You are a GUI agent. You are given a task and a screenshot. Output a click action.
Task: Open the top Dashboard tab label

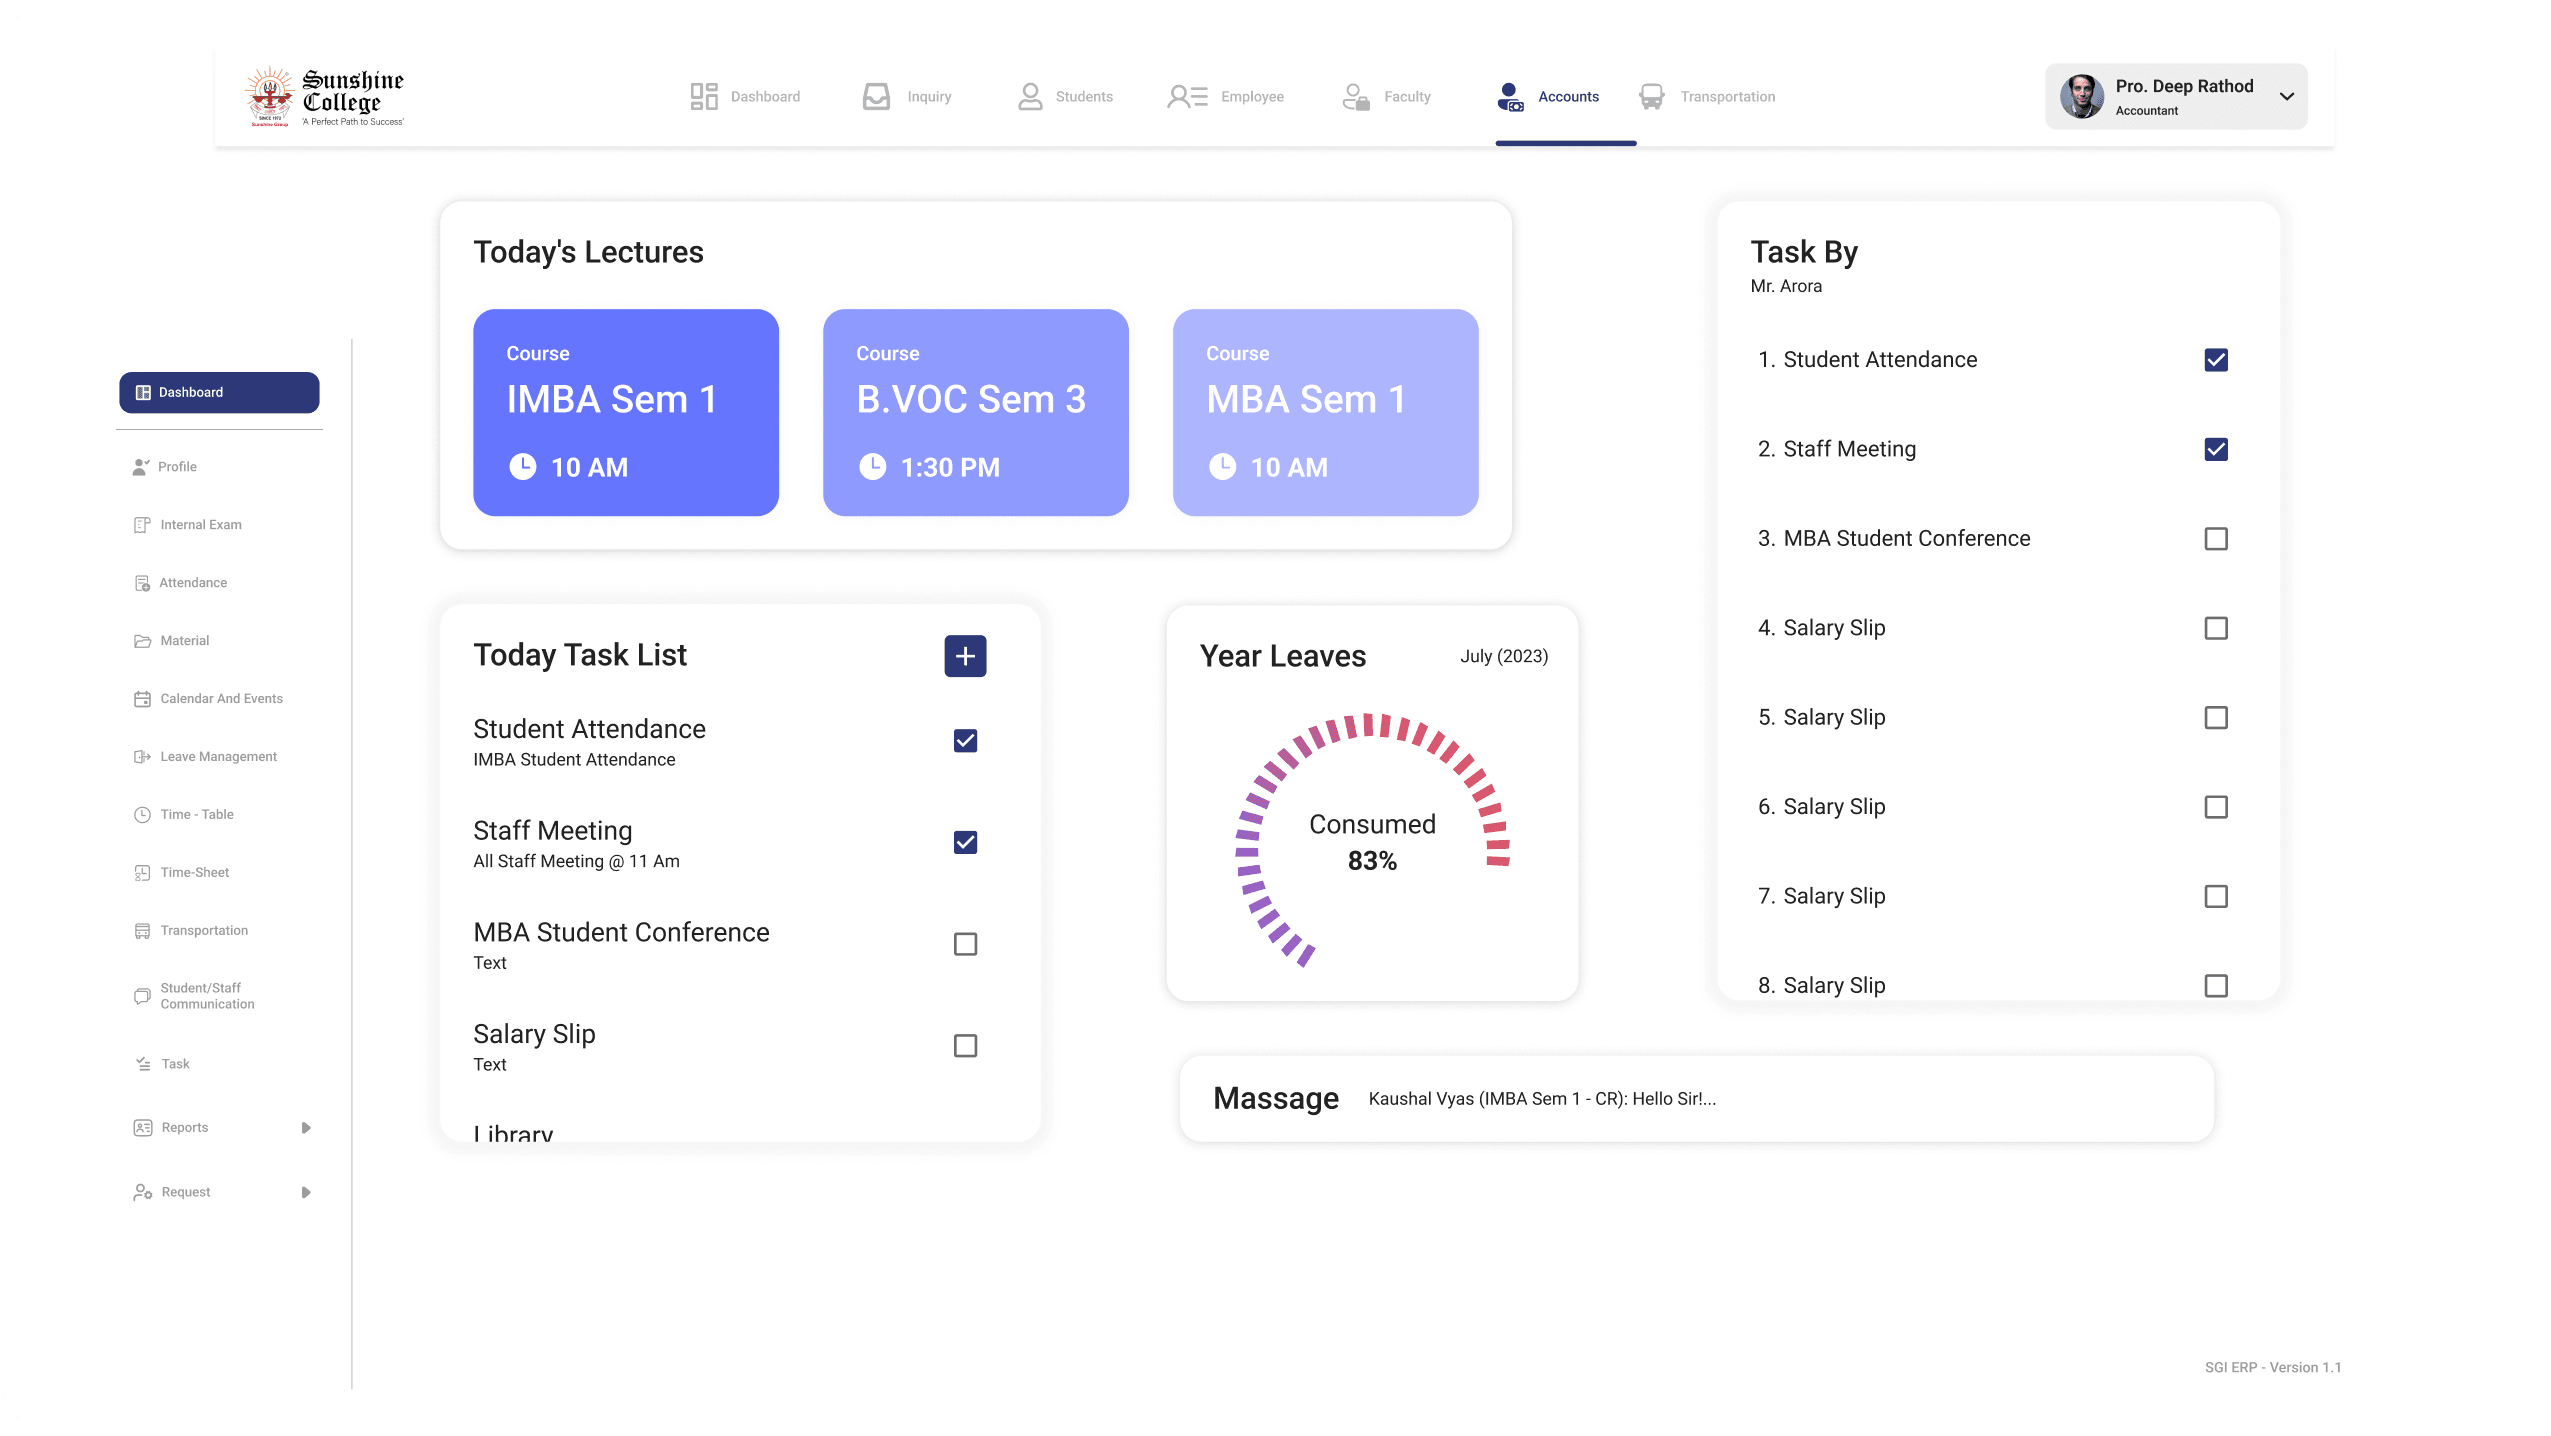[765, 97]
